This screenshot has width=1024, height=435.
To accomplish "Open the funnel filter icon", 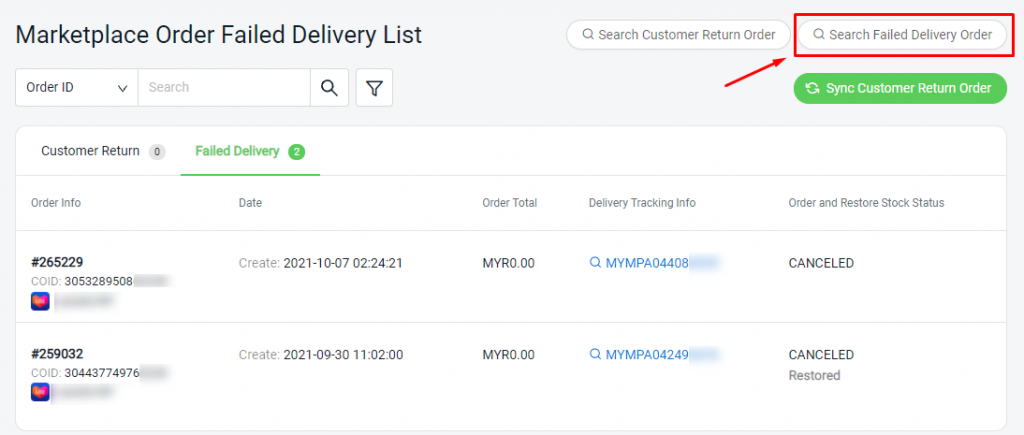I will (374, 88).
